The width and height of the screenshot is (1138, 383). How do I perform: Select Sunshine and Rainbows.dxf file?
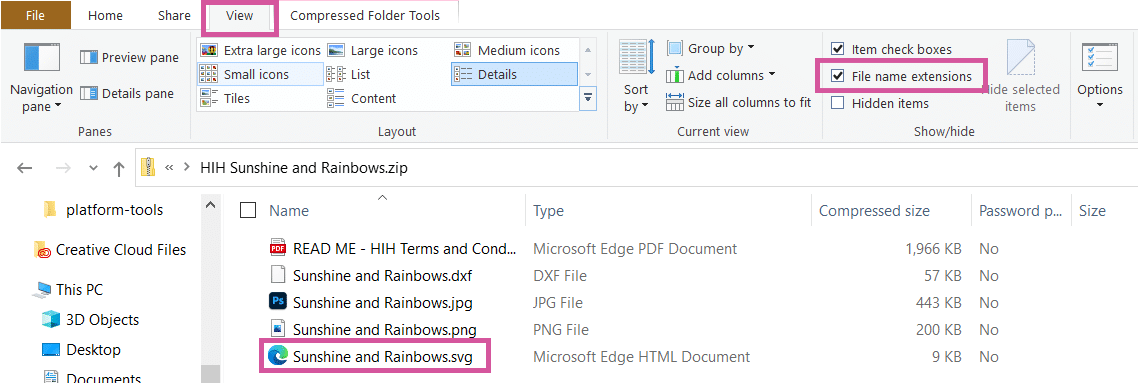pos(370,276)
